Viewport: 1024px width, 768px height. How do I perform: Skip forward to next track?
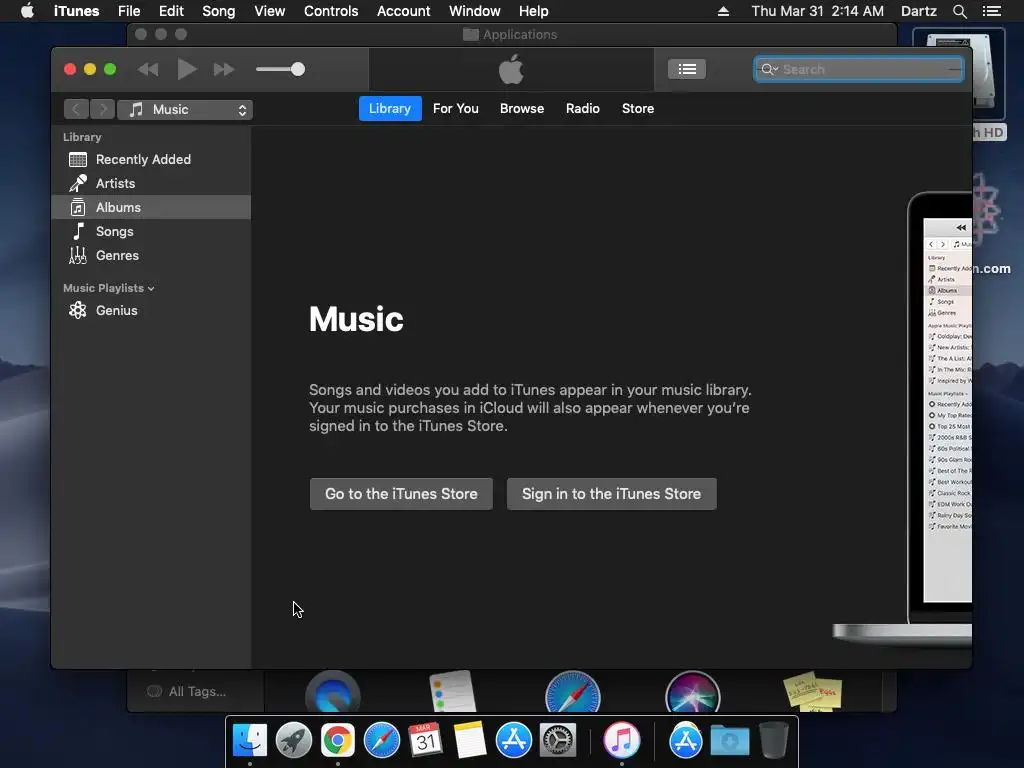pos(224,69)
